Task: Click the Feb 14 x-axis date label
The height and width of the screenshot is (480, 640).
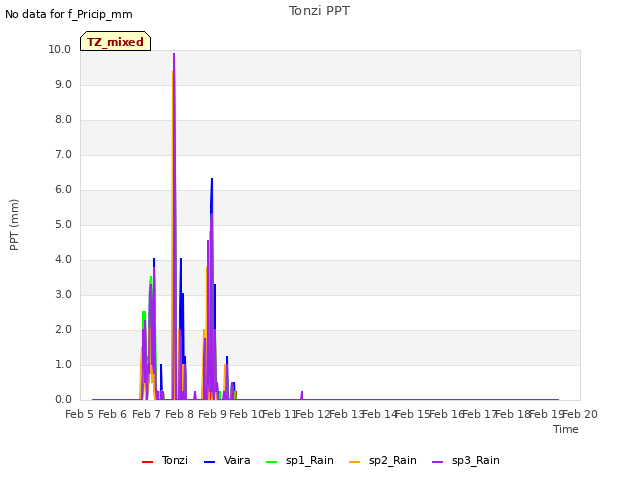Action: click(x=380, y=414)
